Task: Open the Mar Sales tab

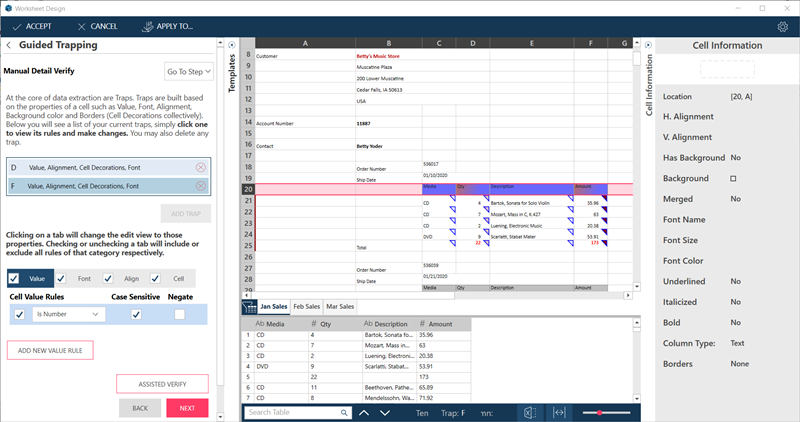Action: pyautogui.click(x=341, y=306)
